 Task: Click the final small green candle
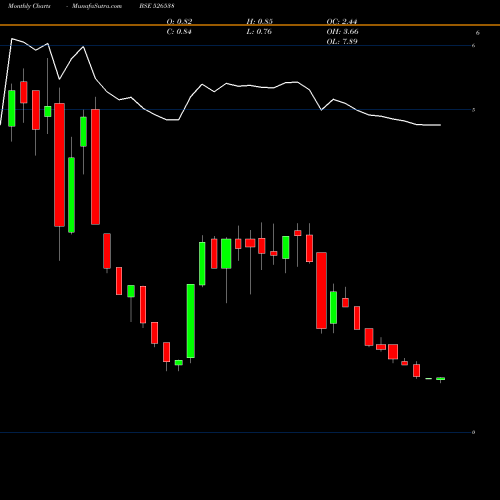(x=441, y=379)
